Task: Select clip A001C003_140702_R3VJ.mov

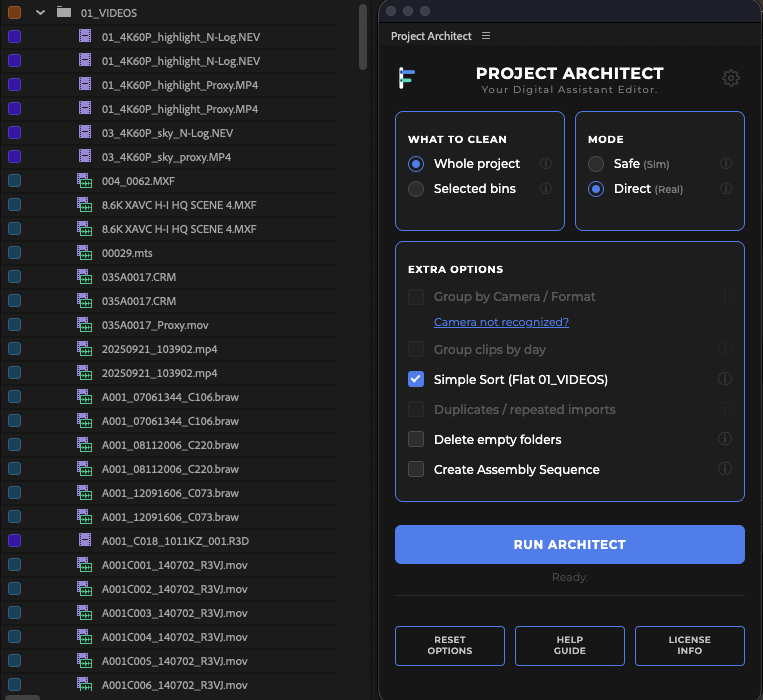Action: (x=174, y=613)
